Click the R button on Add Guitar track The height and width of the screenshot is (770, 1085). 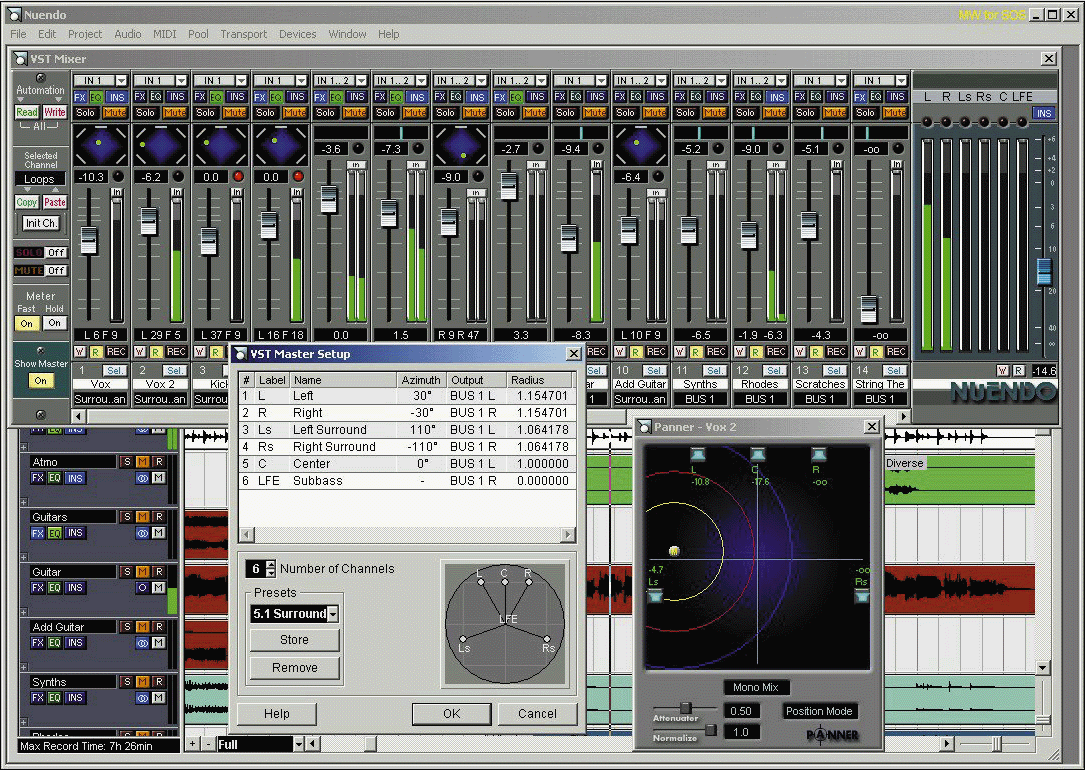[x=158, y=627]
